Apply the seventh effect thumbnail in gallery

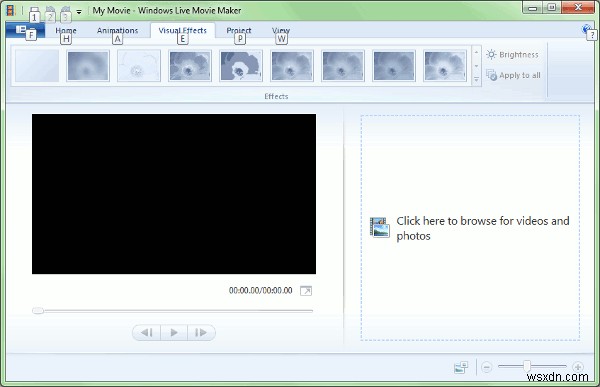point(343,66)
